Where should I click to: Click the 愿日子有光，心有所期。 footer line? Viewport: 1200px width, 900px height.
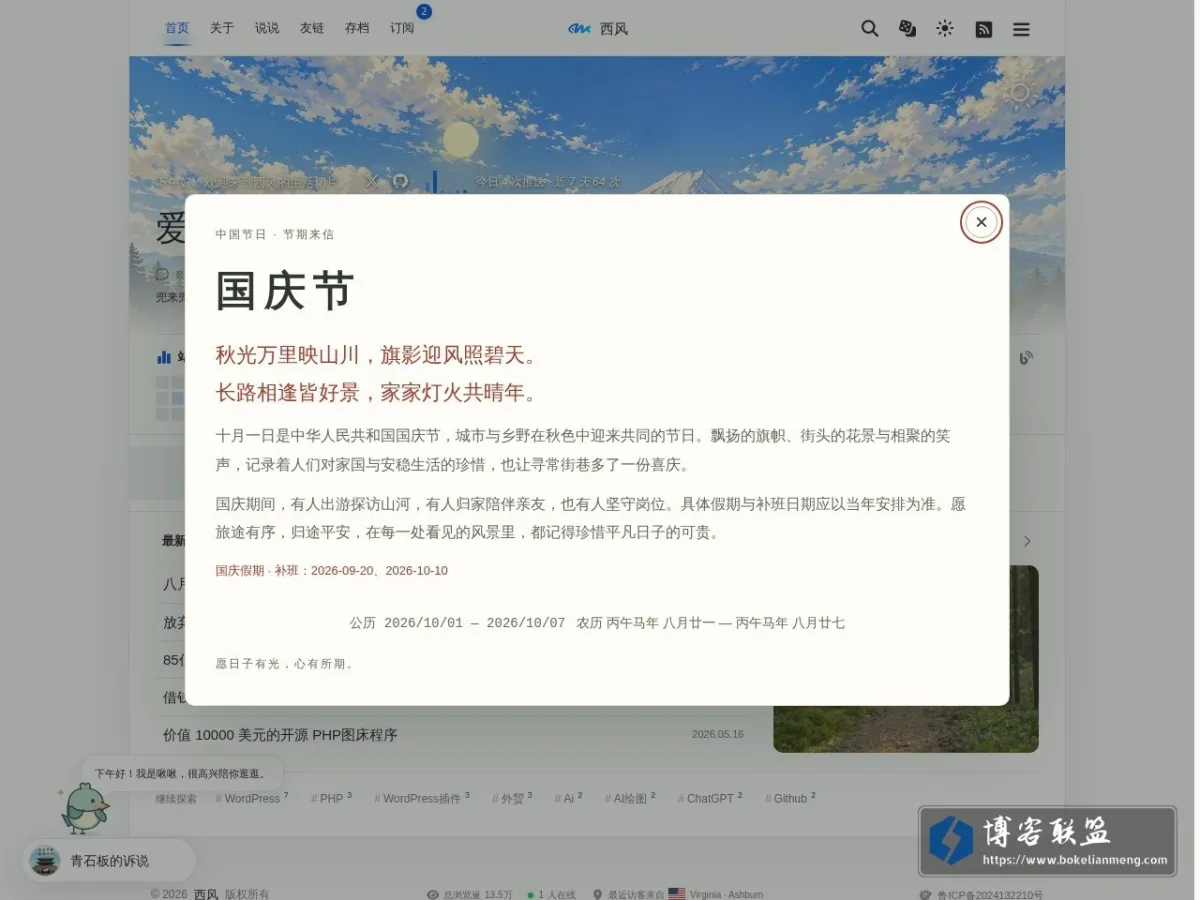pyautogui.click(x=285, y=663)
